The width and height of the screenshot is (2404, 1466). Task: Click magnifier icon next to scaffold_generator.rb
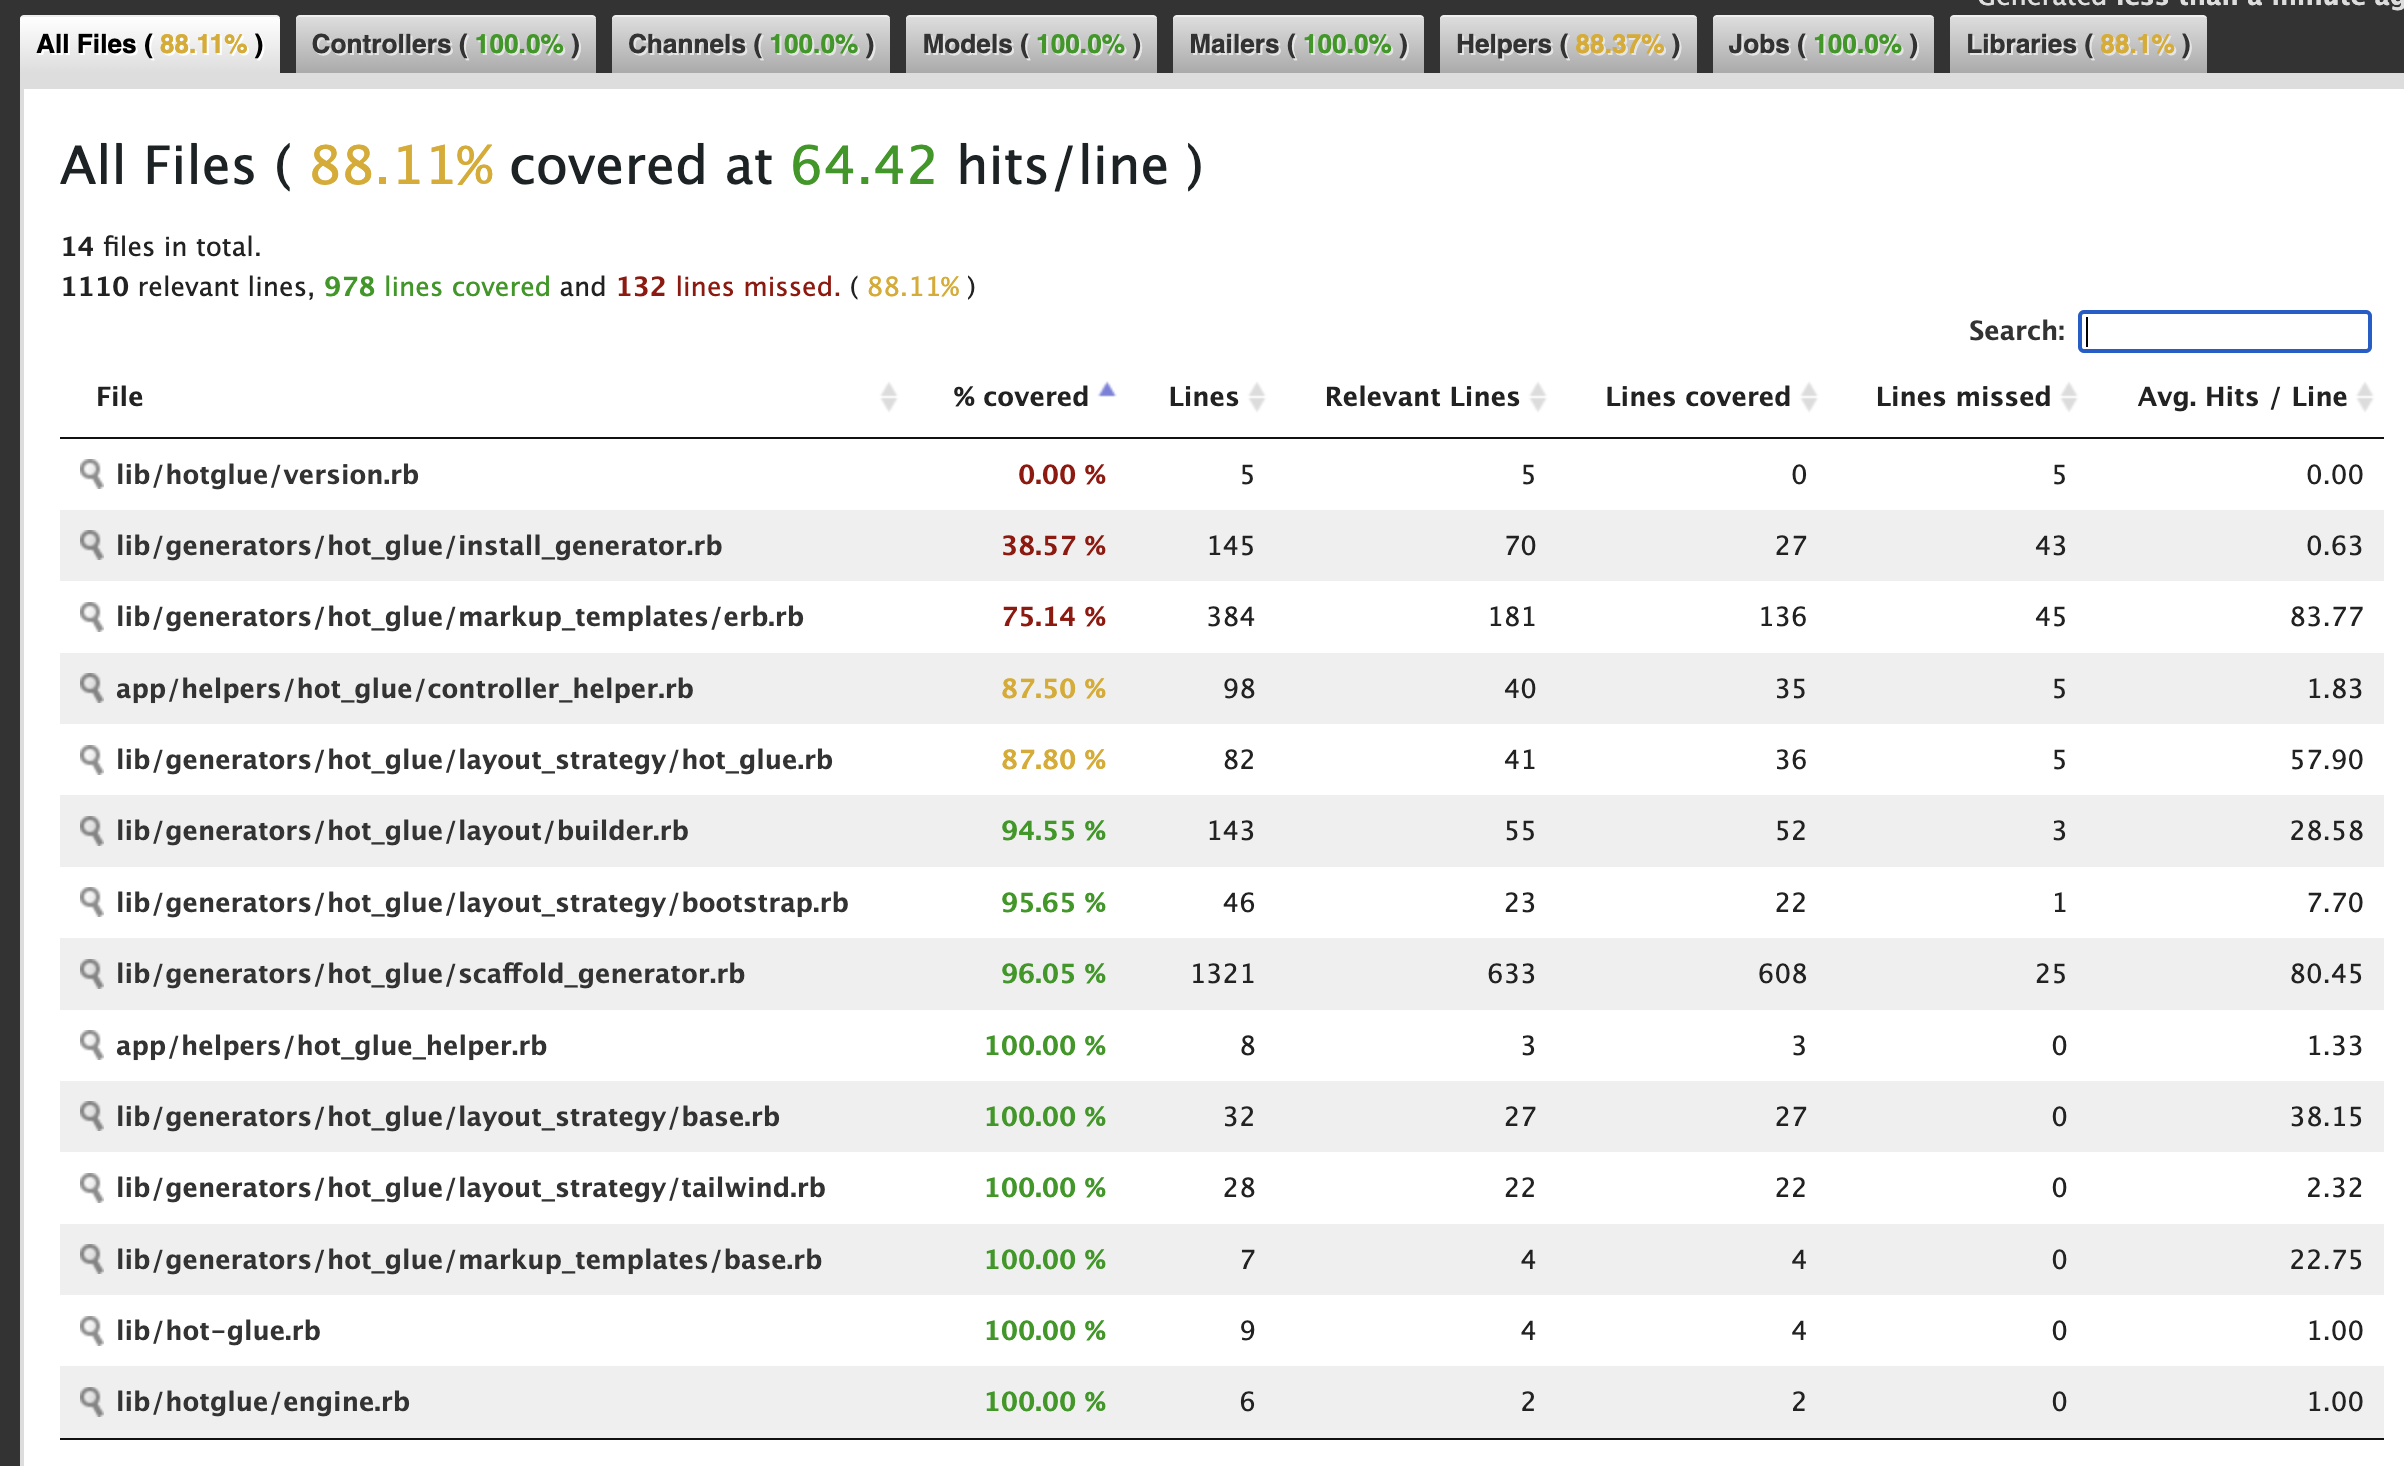(91, 973)
